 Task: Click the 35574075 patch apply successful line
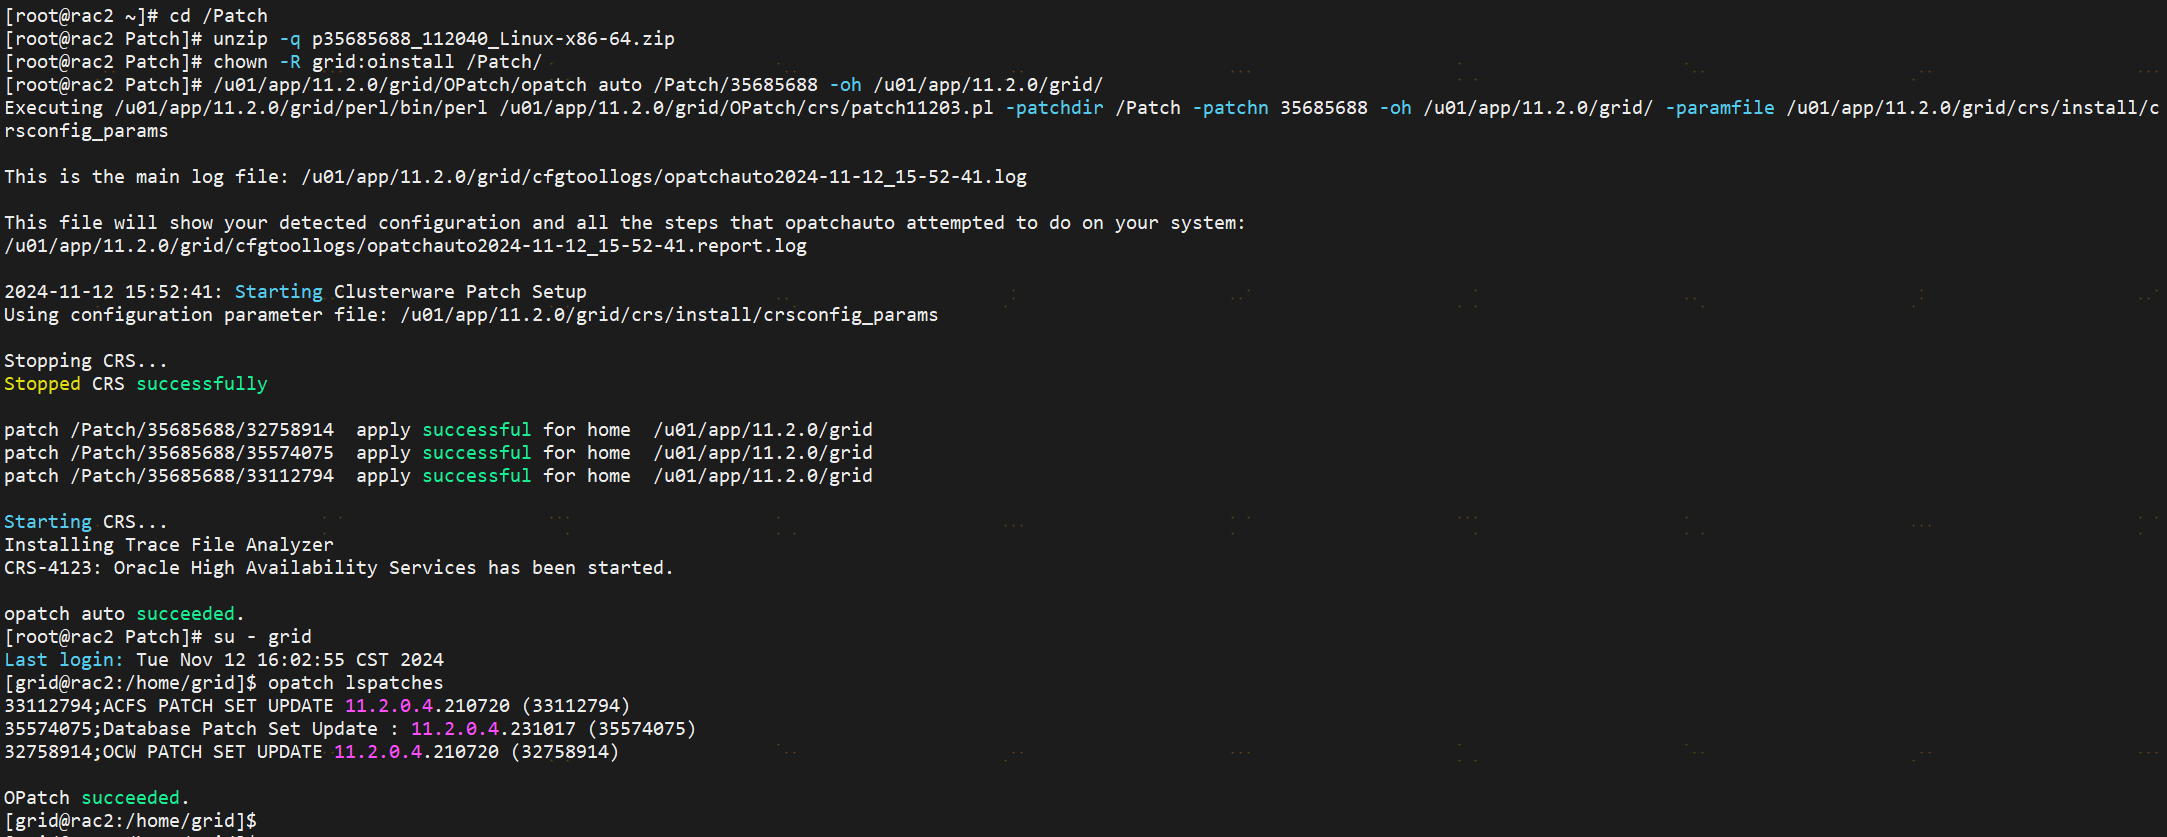pyautogui.click(x=438, y=453)
